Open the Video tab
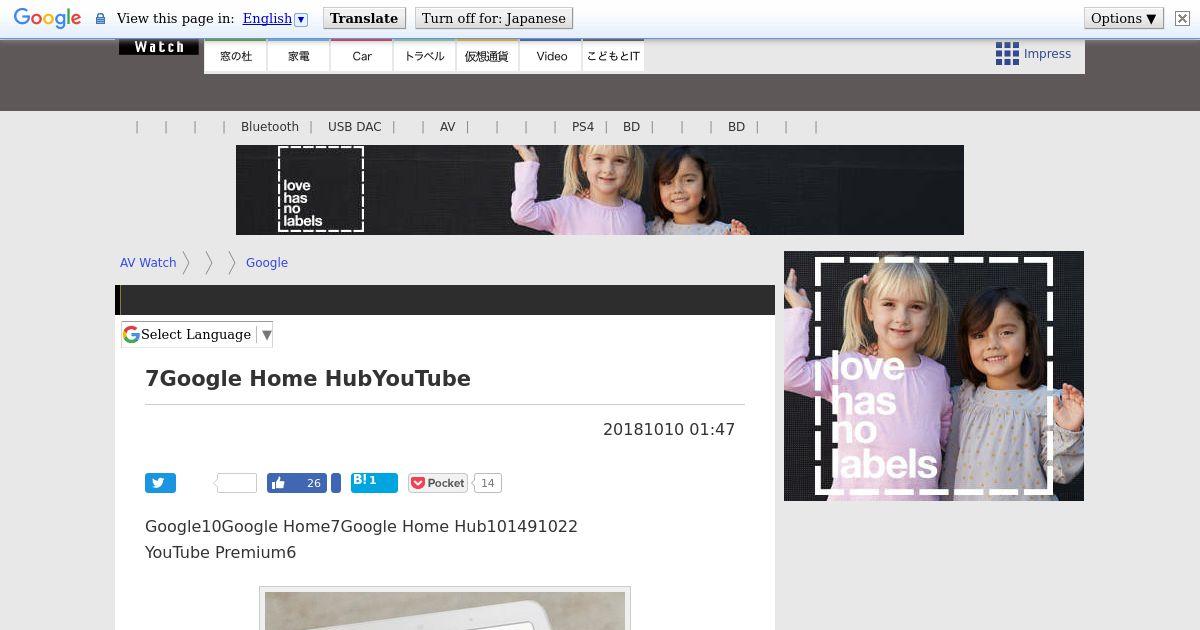The image size is (1200, 630). point(551,56)
